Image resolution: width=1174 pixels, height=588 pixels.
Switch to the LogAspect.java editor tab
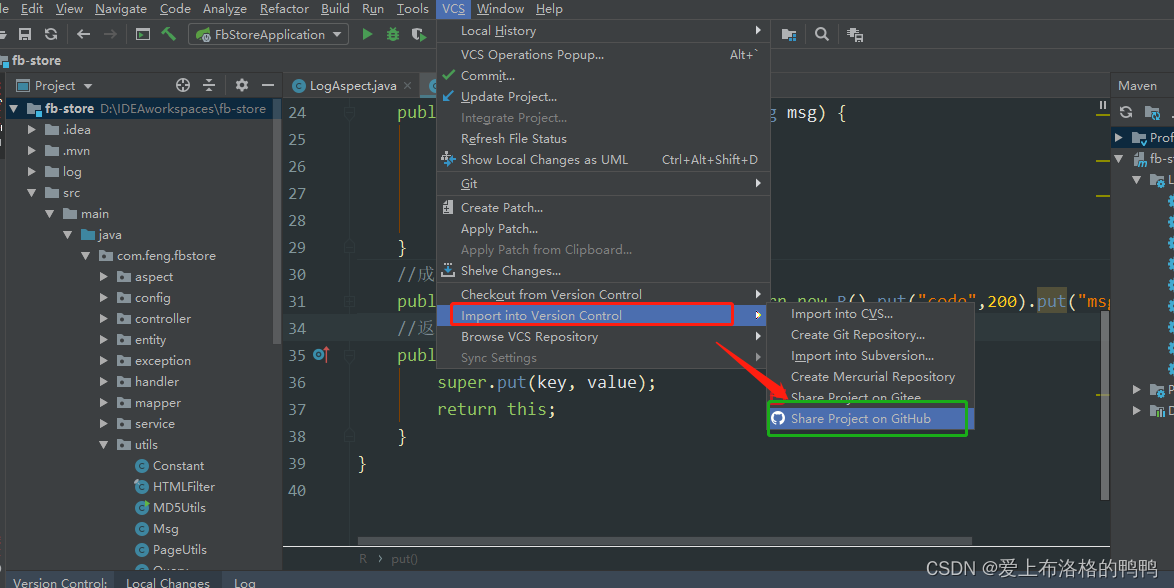[353, 85]
